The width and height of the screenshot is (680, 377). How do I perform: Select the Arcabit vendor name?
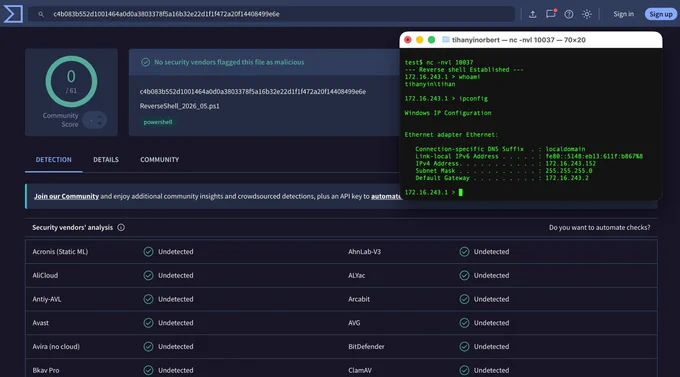click(359, 299)
